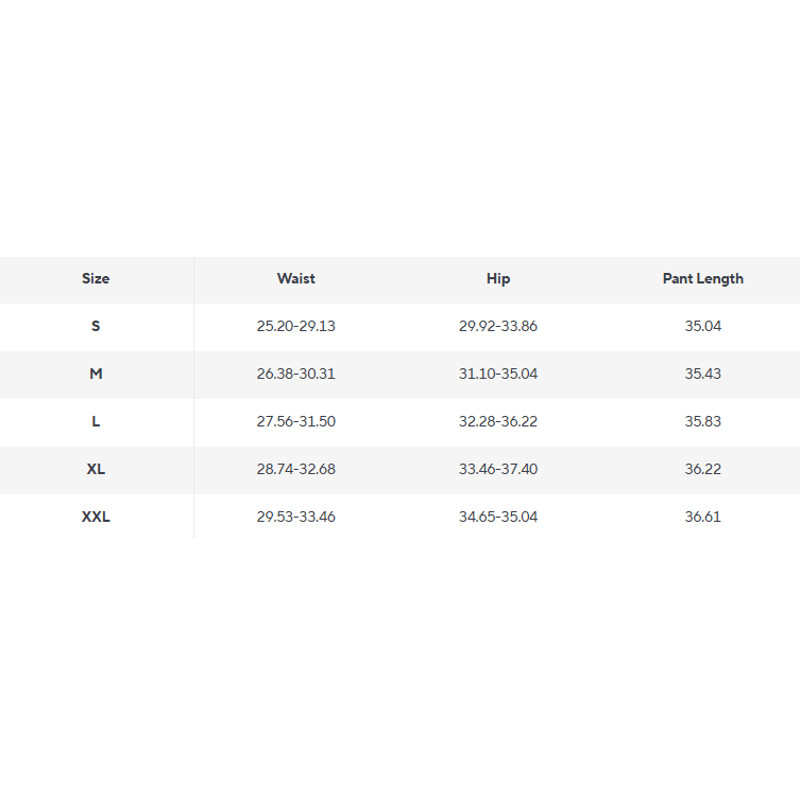Select the M size row label

tap(96, 374)
